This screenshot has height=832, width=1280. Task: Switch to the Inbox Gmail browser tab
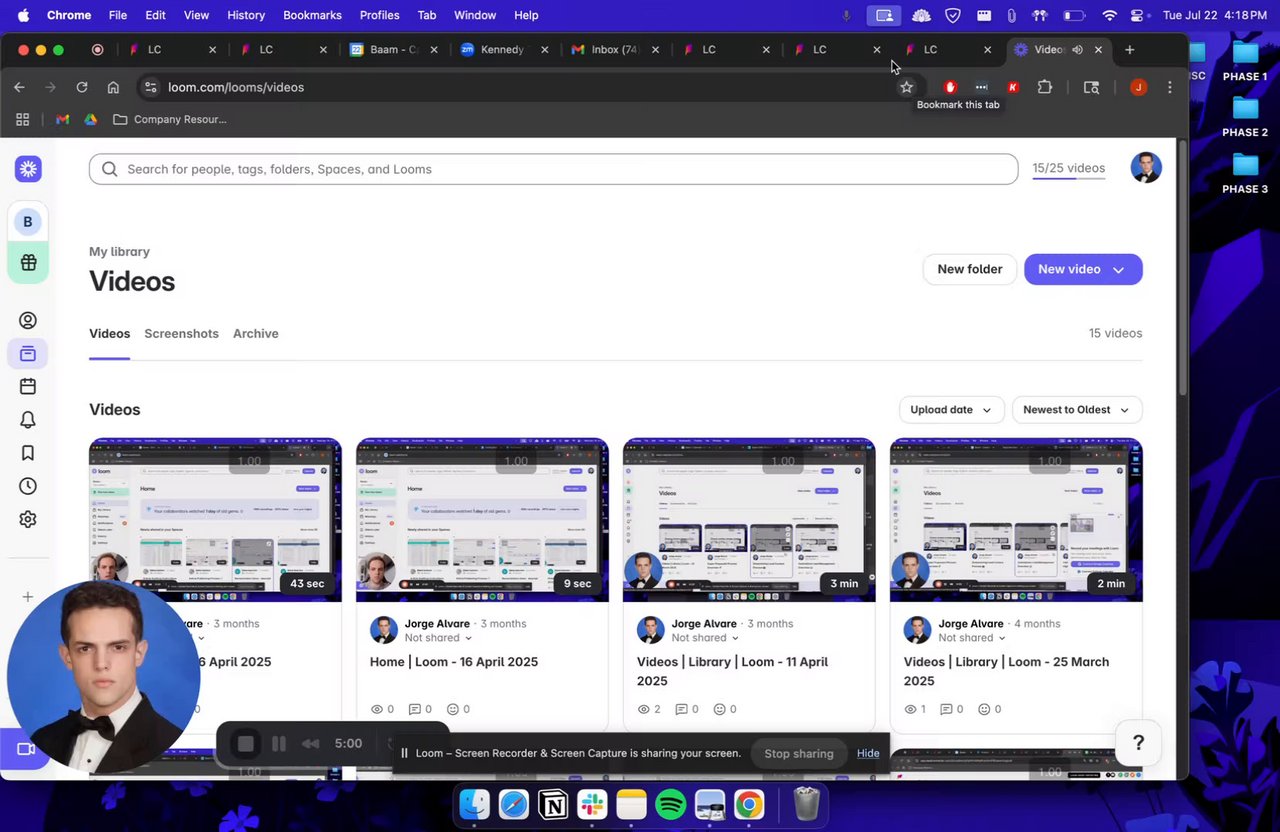pyautogui.click(x=613, y=49)
